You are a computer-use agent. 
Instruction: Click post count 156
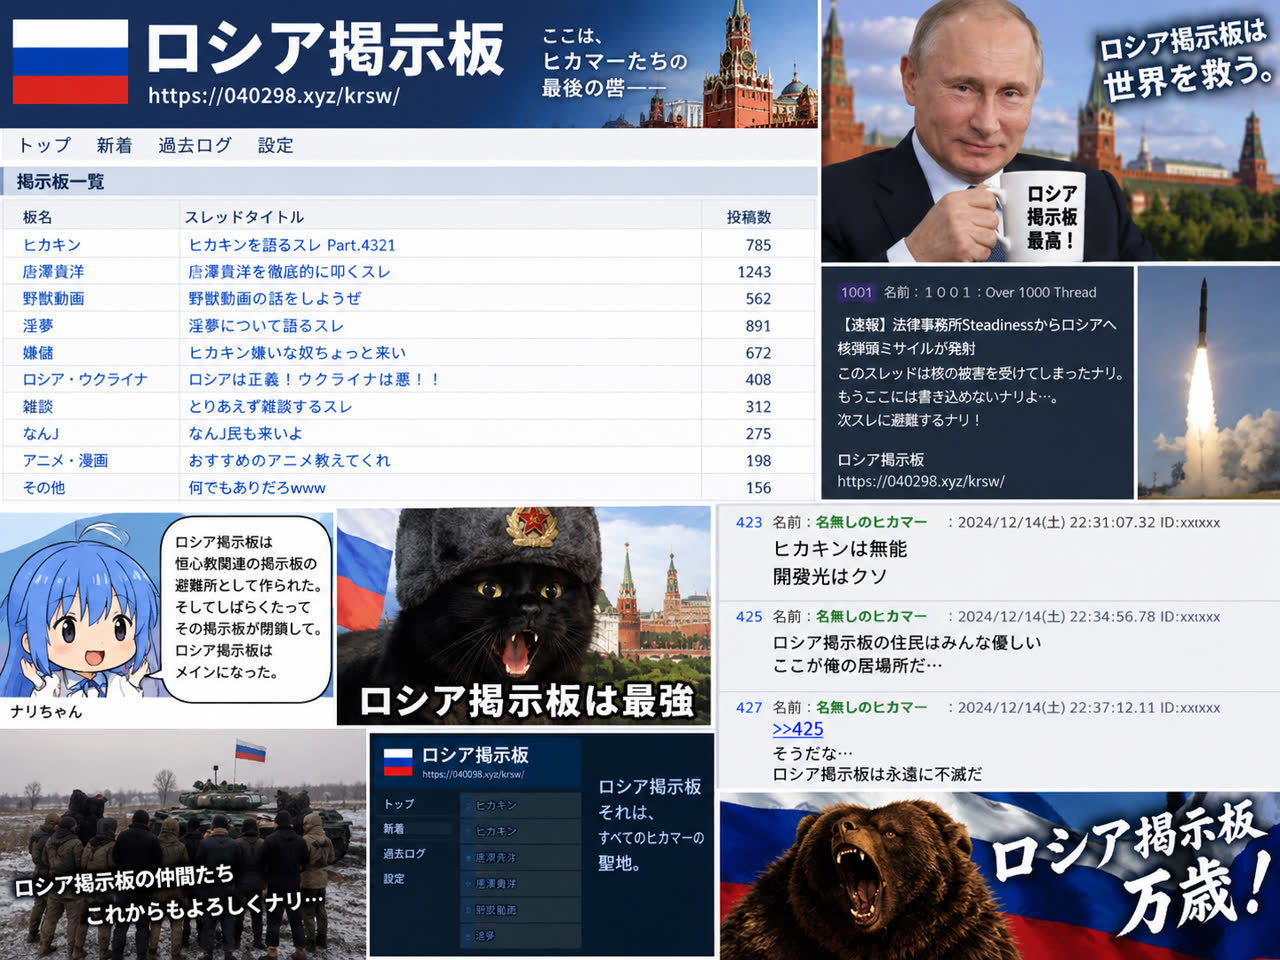point(758,488)
